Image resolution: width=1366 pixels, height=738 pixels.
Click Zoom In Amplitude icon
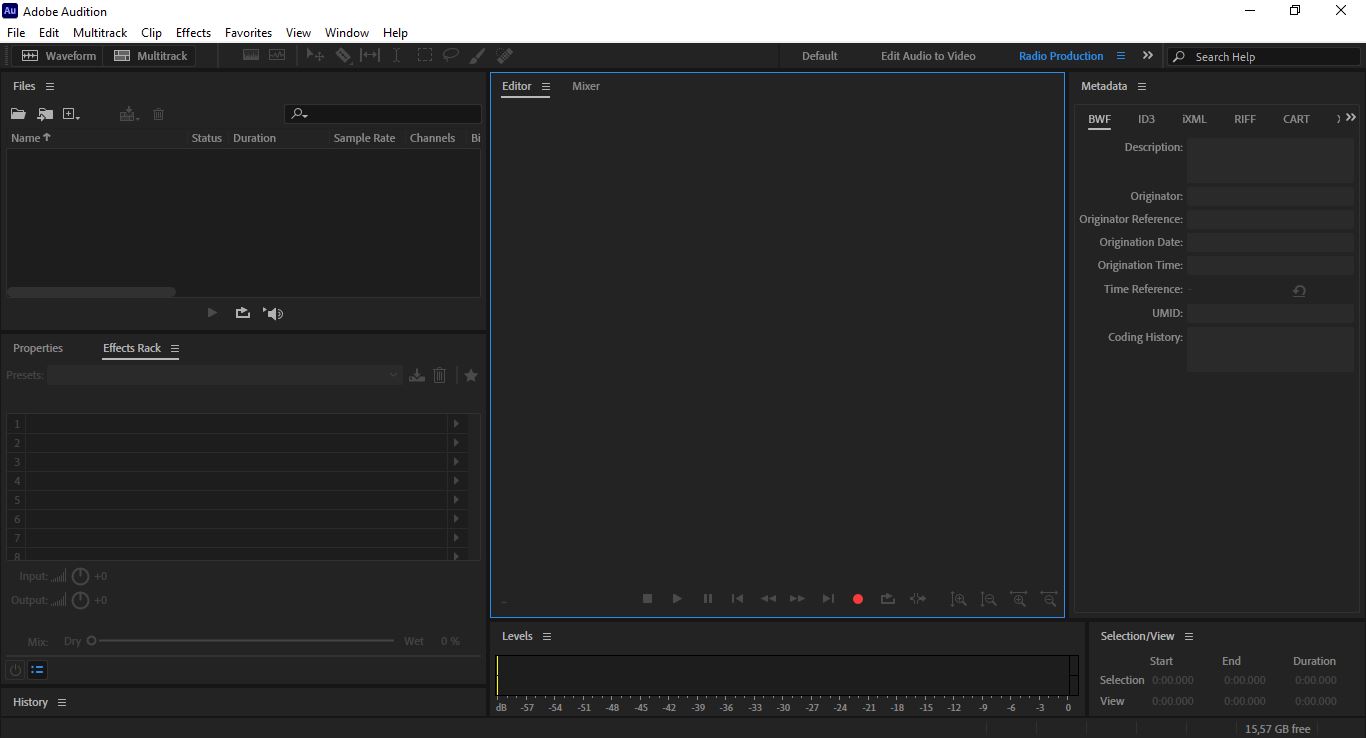958,599
